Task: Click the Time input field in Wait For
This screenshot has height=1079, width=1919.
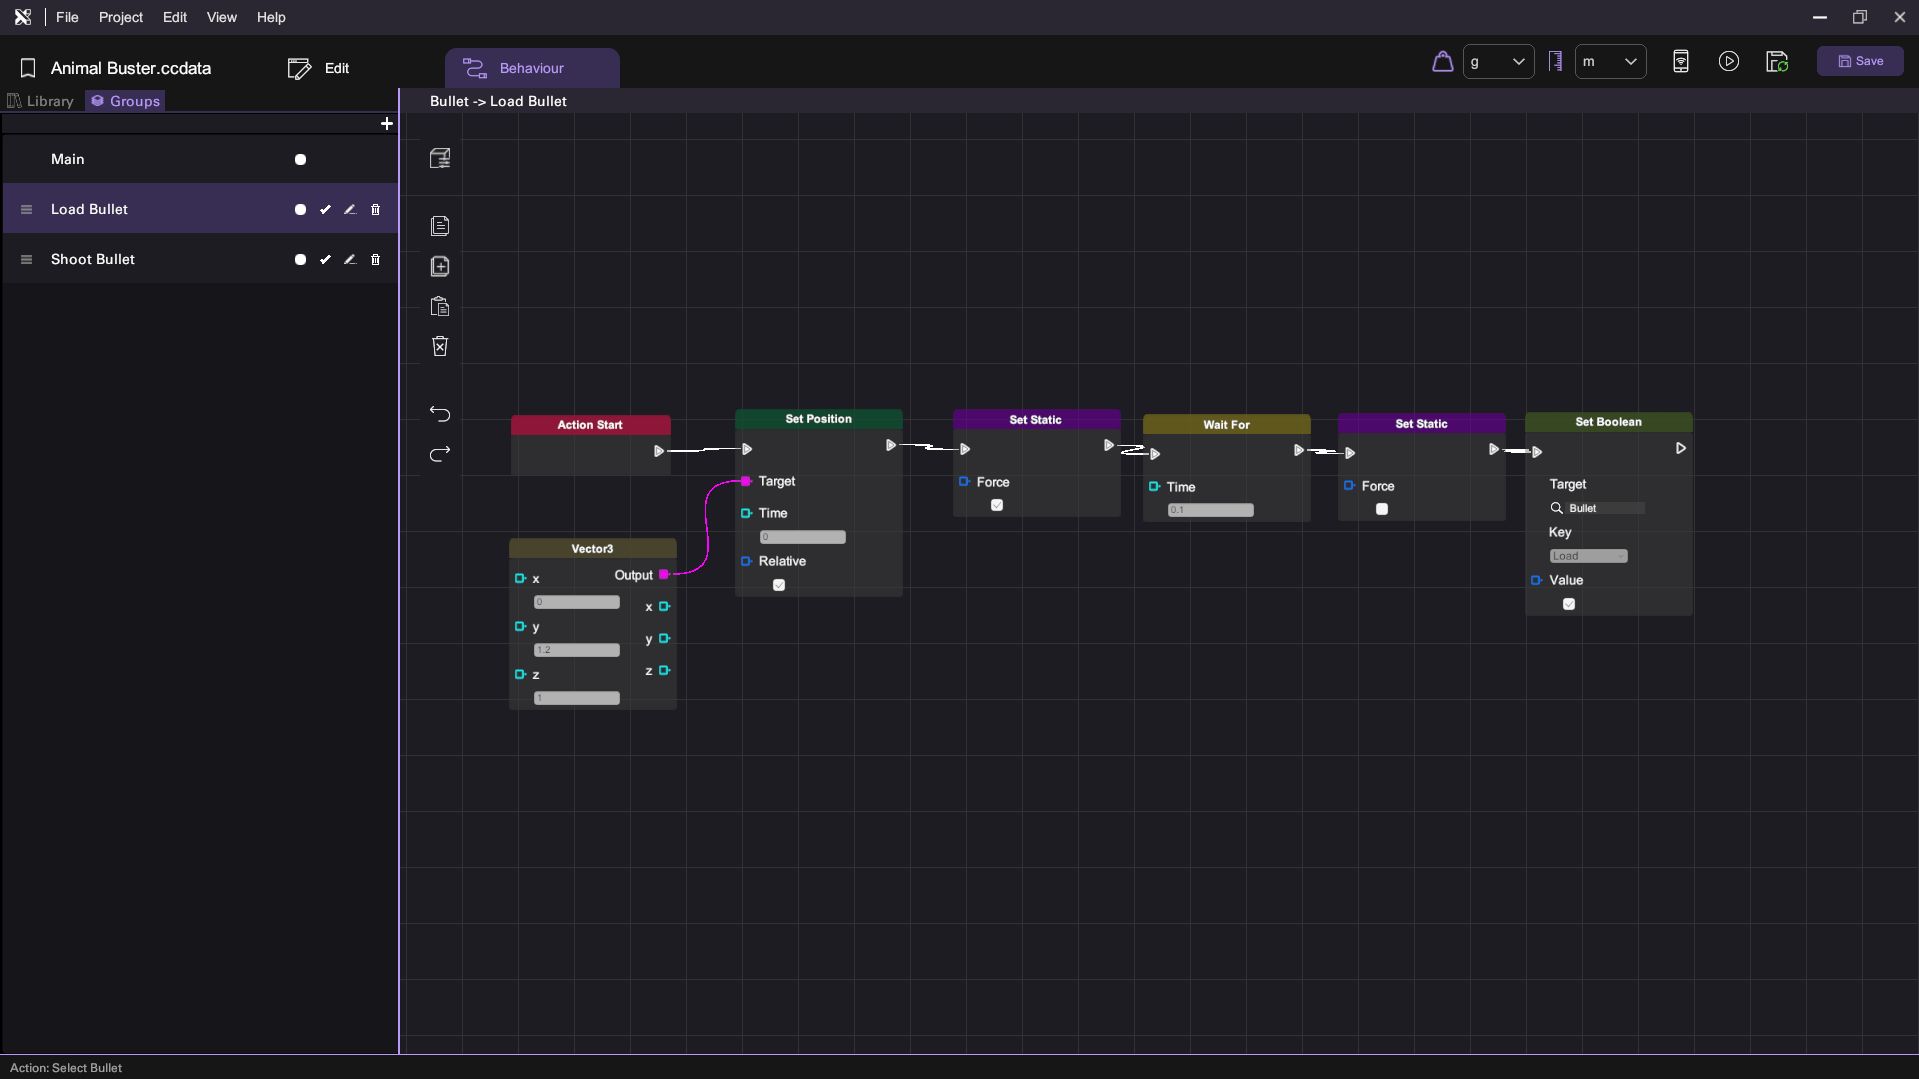Action: coord(1210,511)
